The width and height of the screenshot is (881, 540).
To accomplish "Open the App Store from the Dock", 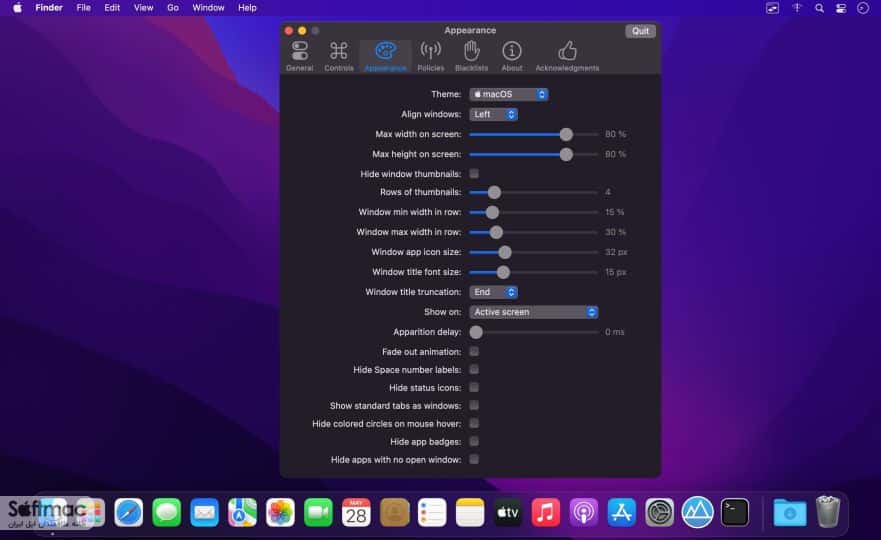I will [x=621, y=512].
